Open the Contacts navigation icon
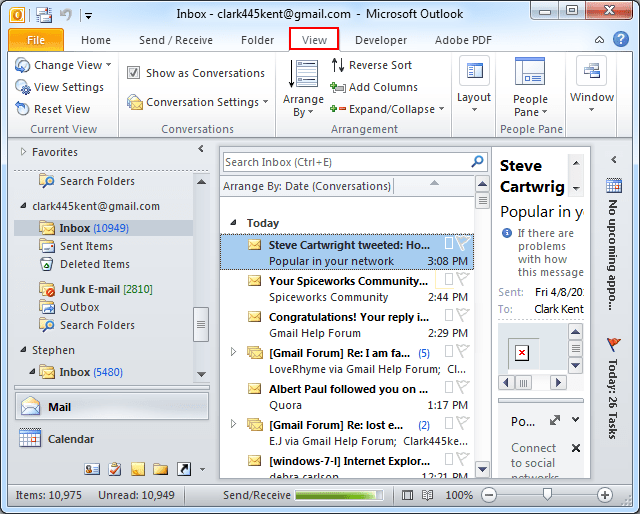640x514 pixels. (x=92, y=469)
